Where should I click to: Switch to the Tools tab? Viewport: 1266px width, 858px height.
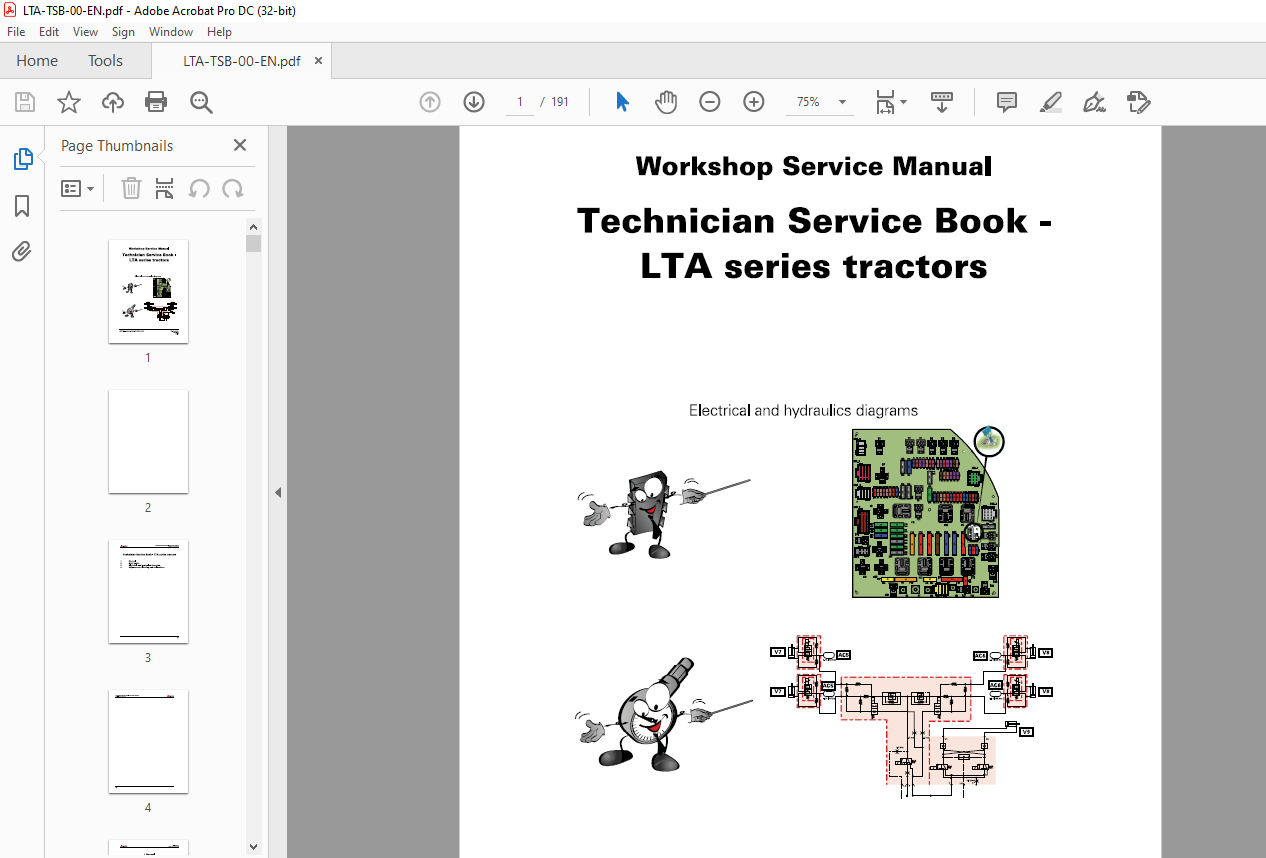pyautogui.click(x=105, y=61)
